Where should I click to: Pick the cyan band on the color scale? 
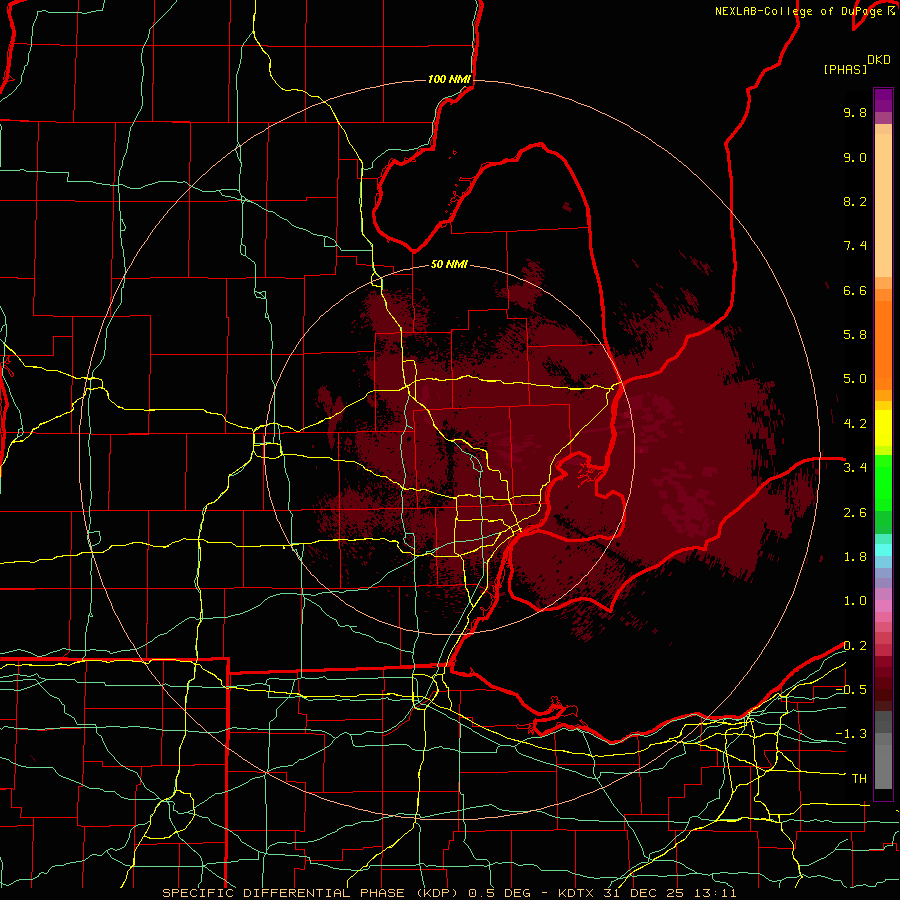[883, 550]
